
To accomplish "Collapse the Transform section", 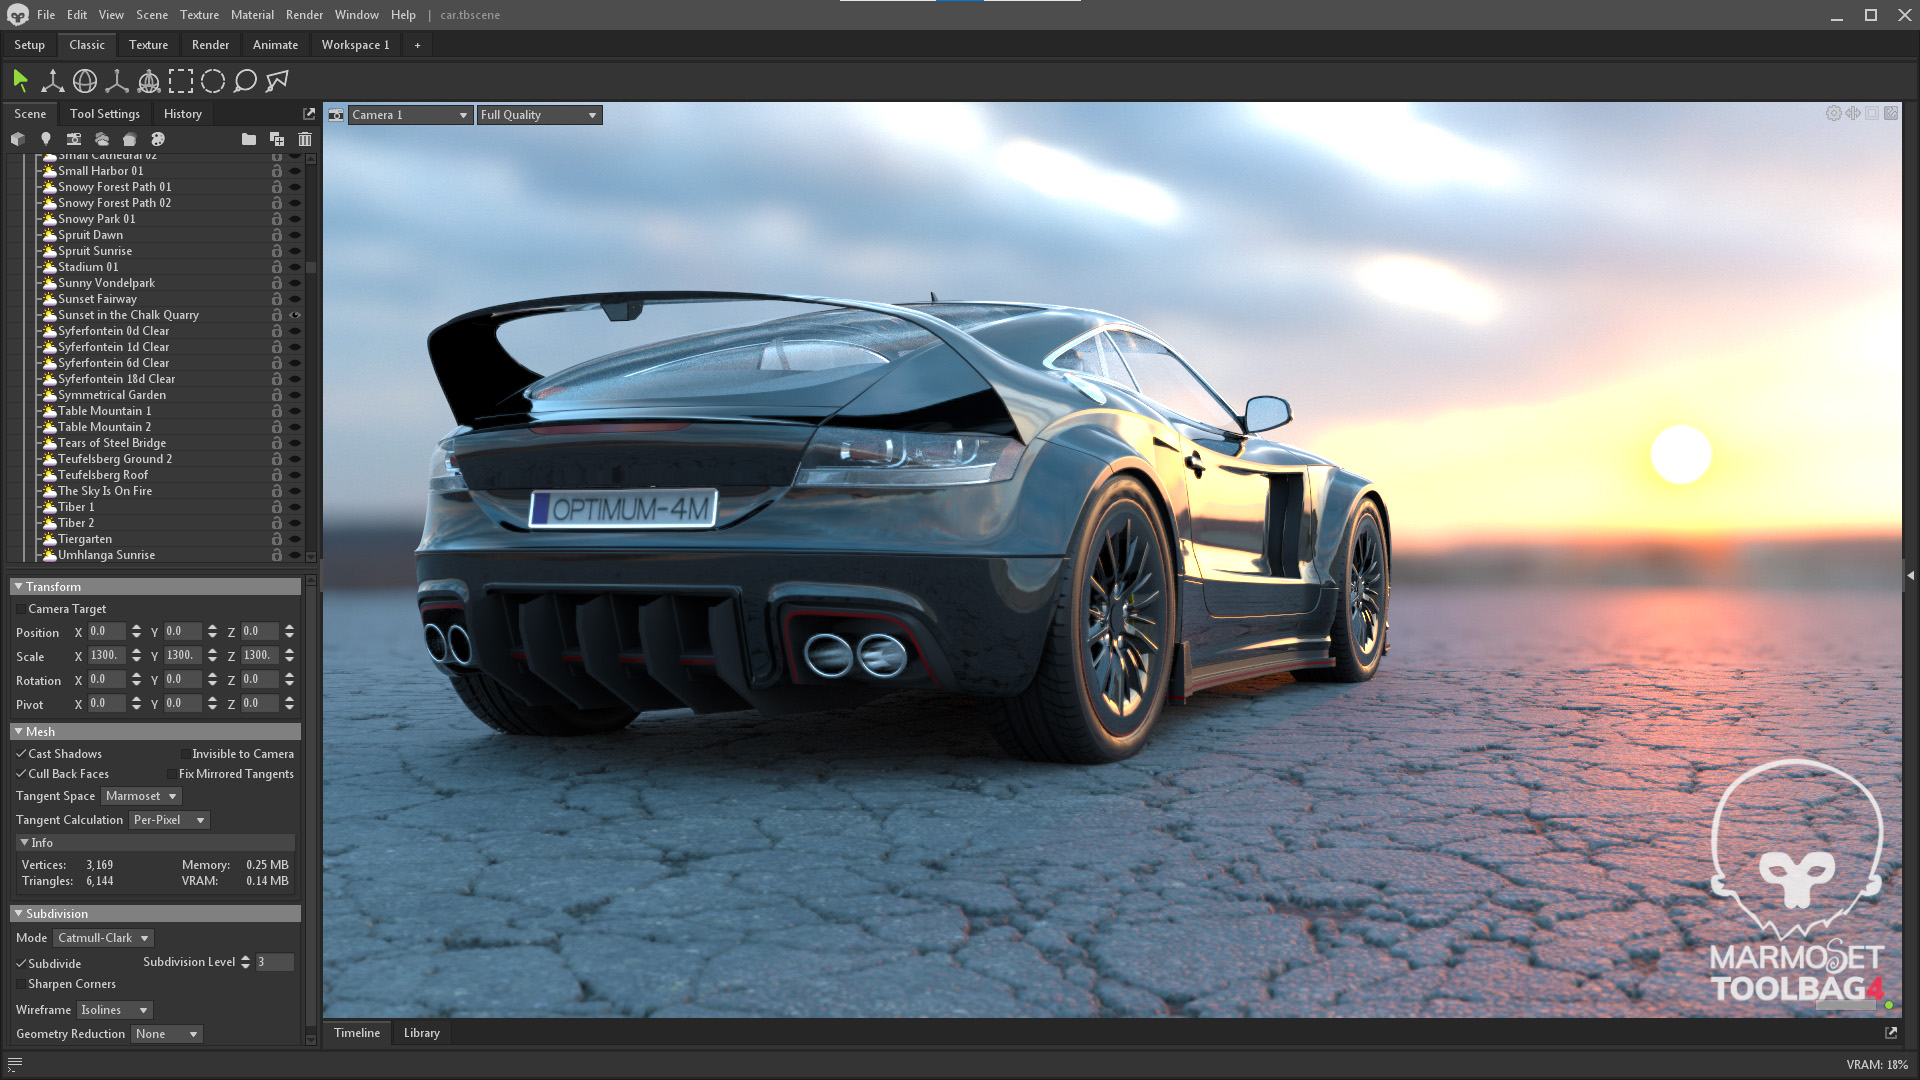I will tap(18, 587).
